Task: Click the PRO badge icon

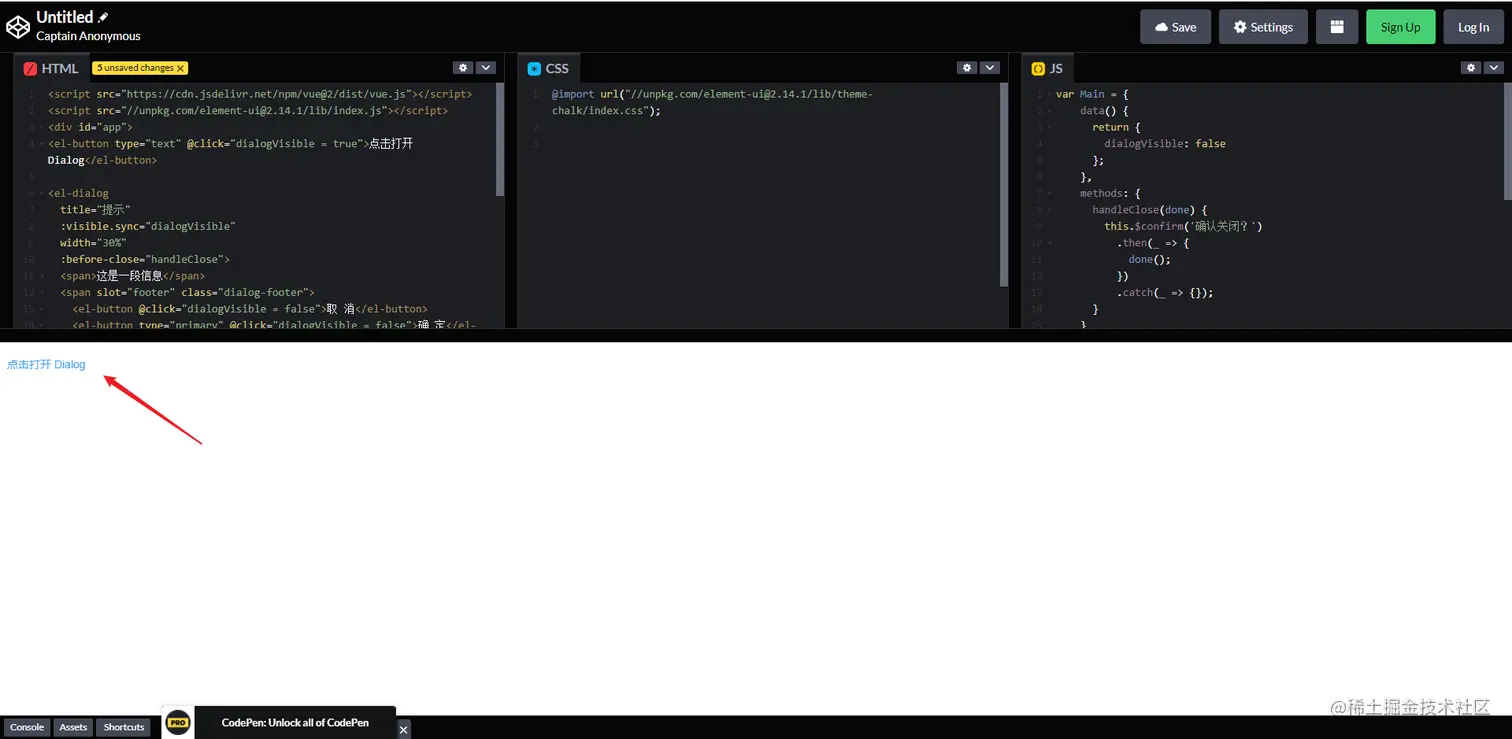Action: coord(178,722)
